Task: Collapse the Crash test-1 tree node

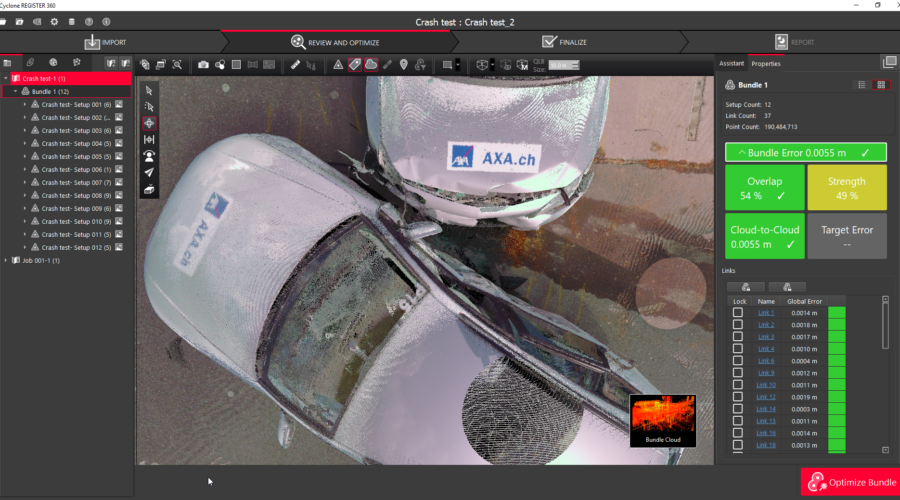Action: point(6,79)
